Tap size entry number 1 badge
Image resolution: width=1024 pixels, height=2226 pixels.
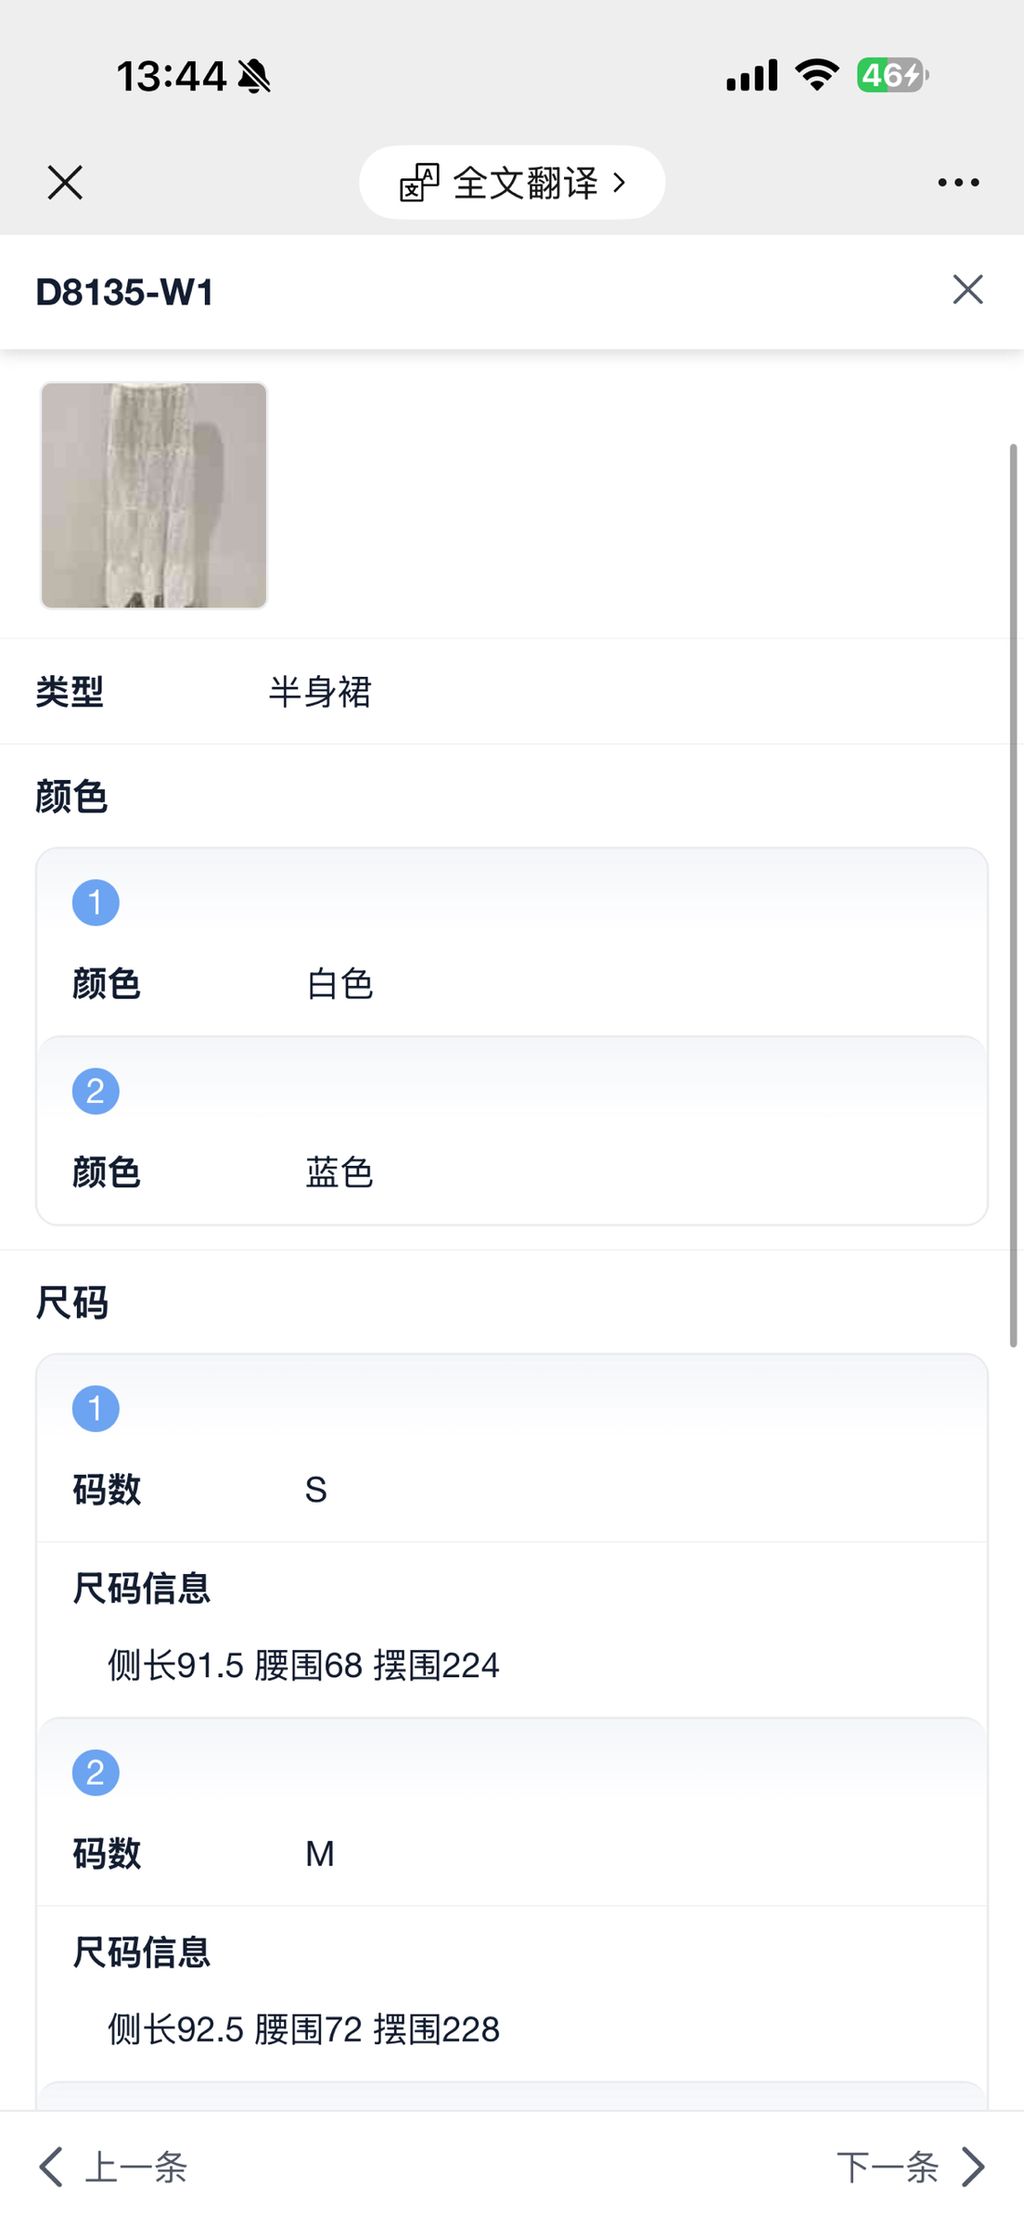tap(96, 1409)
